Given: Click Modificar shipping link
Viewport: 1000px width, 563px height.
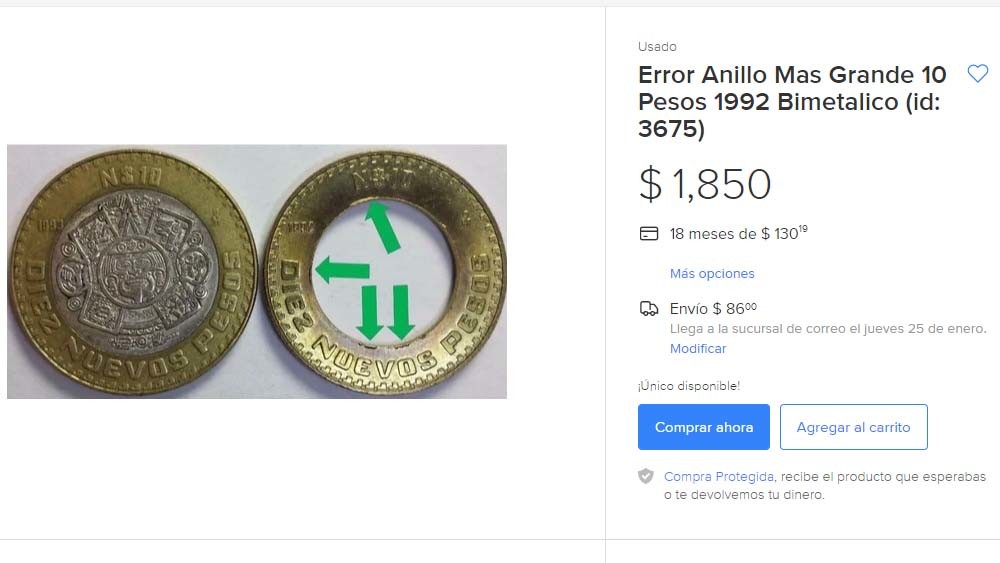Looking at the screenshot, I should (x=698, y=349).
